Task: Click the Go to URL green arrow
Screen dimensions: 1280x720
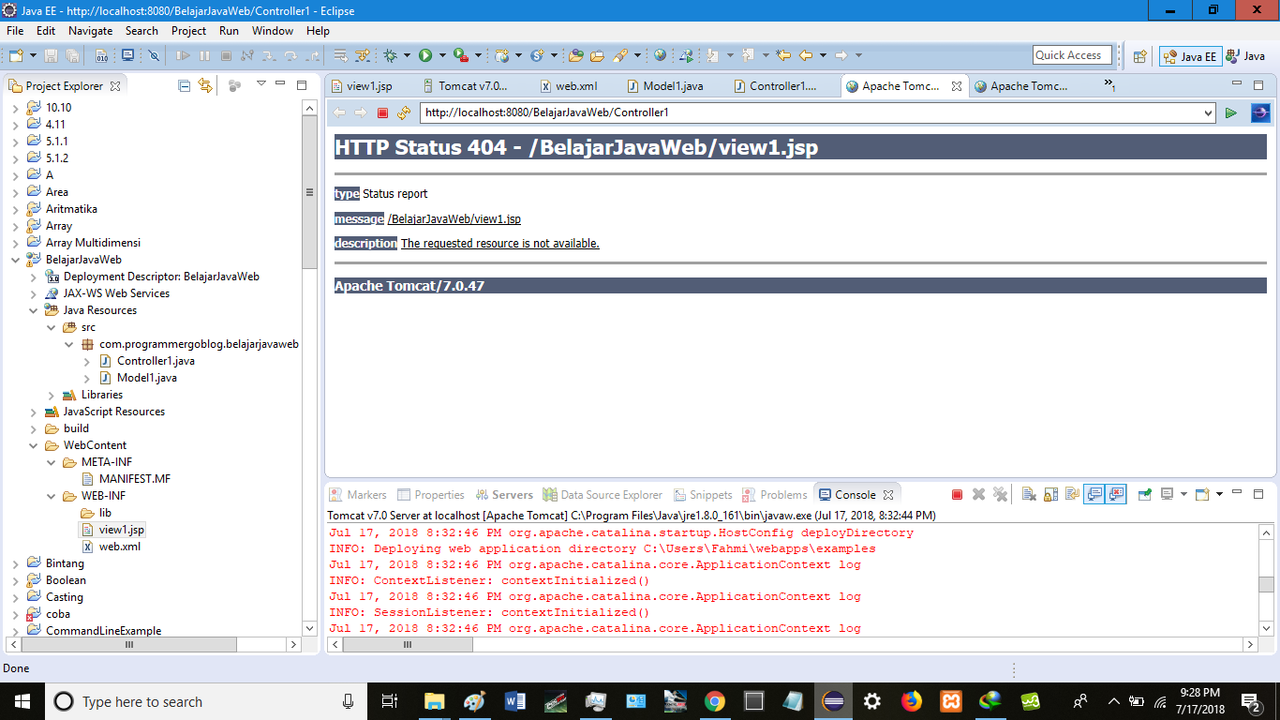Action: [x=1231, y=113]
